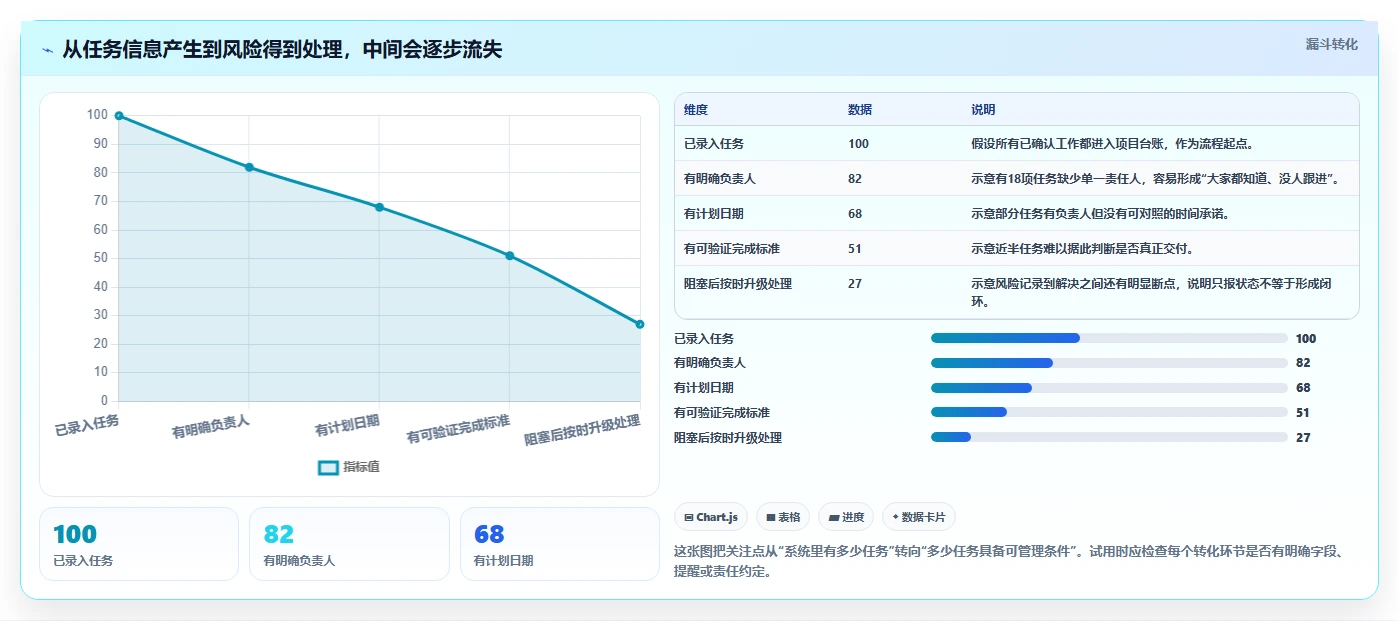Click the x-axis label 阻塞后按时升级处理
1399x621 pixels.
(582, 430)
